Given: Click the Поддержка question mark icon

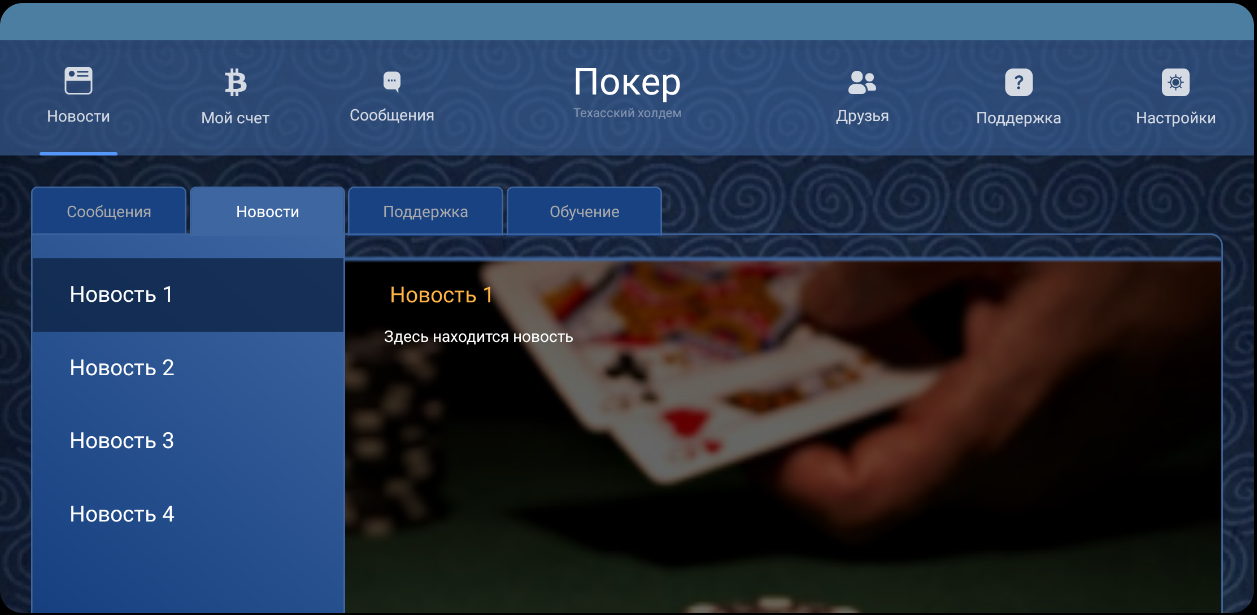Looking at the screenshot, I should [x=1018, y=83].
